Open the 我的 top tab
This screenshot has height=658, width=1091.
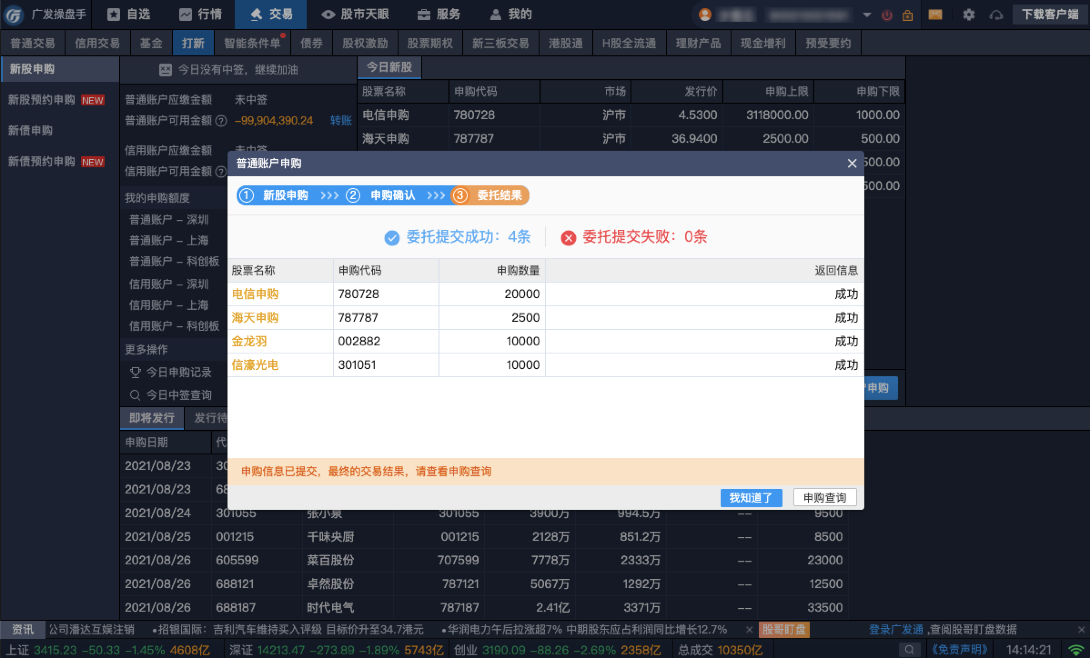coord(511,15)
